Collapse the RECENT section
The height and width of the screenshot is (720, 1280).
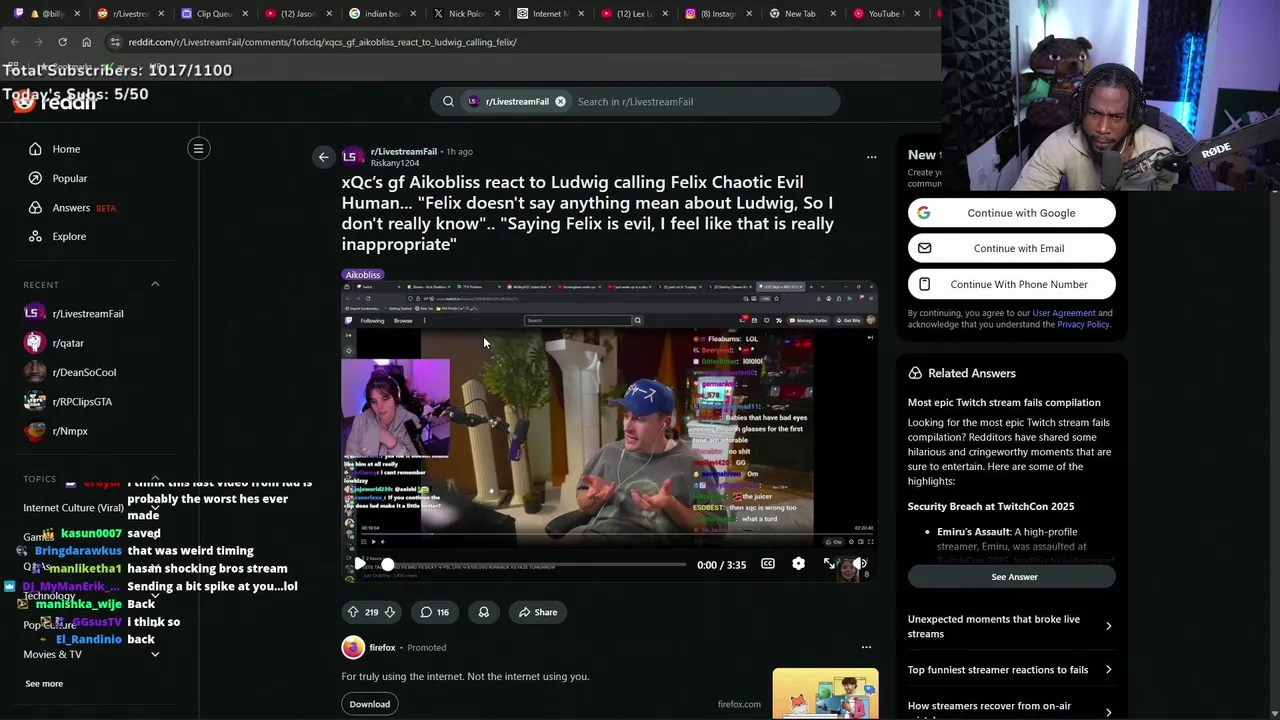155,284
